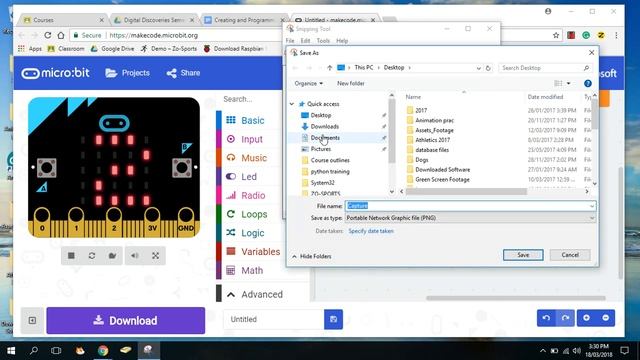This screenshot has height=360, width=640.
Task: Collapse with Hide Folders
Action: [311, 256]
